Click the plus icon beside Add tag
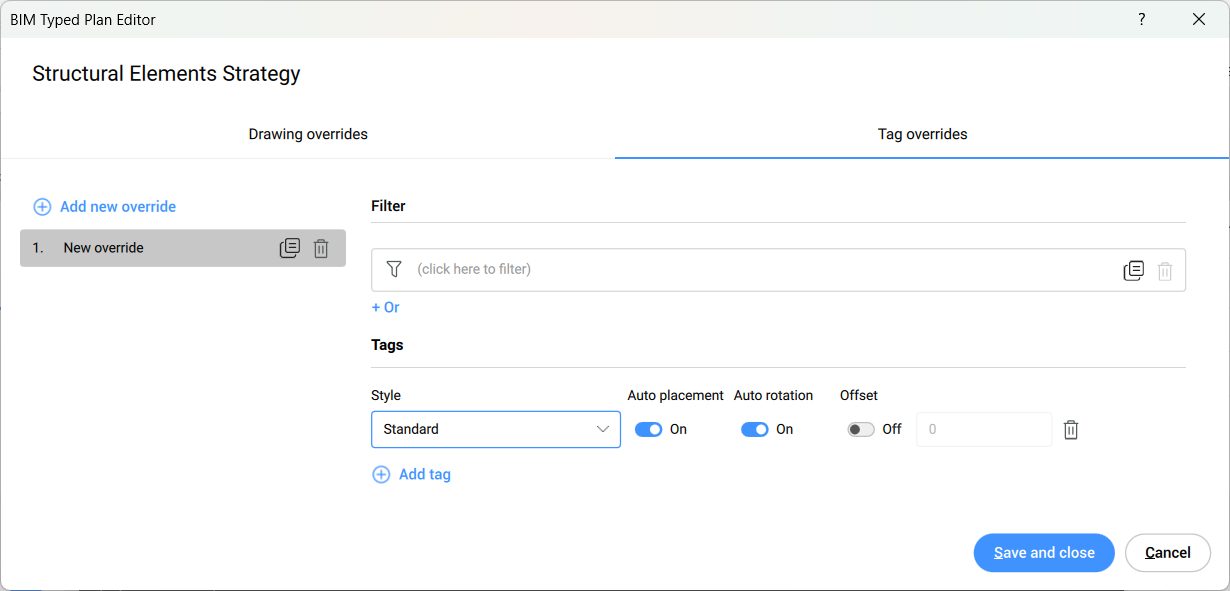 (381, 475)
